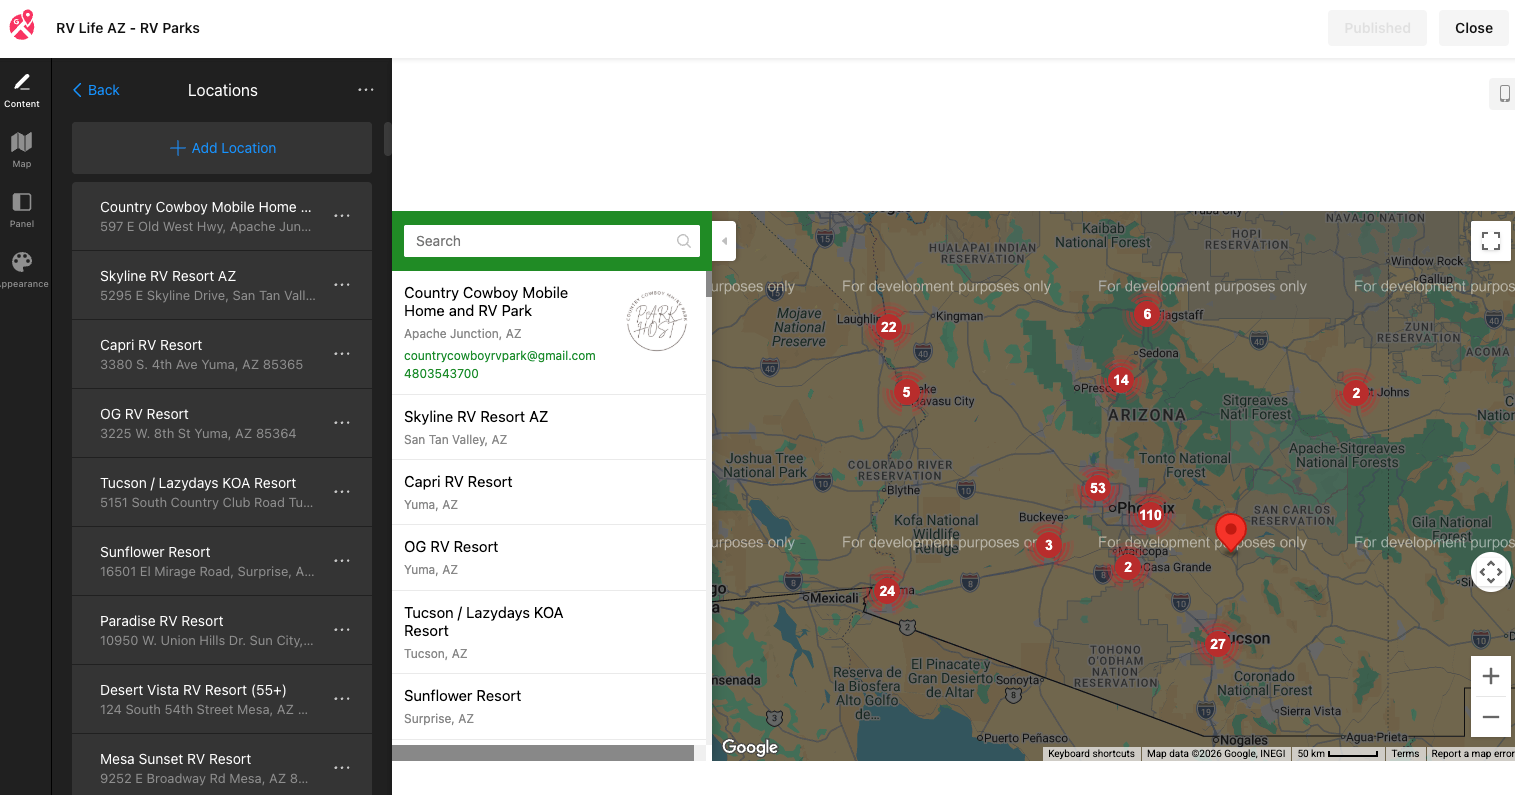The width and height of the screenshot is (1515, 795).
Task: Open Locations panel more options menu
Action: pyautogui.click(x=366, y=90)
